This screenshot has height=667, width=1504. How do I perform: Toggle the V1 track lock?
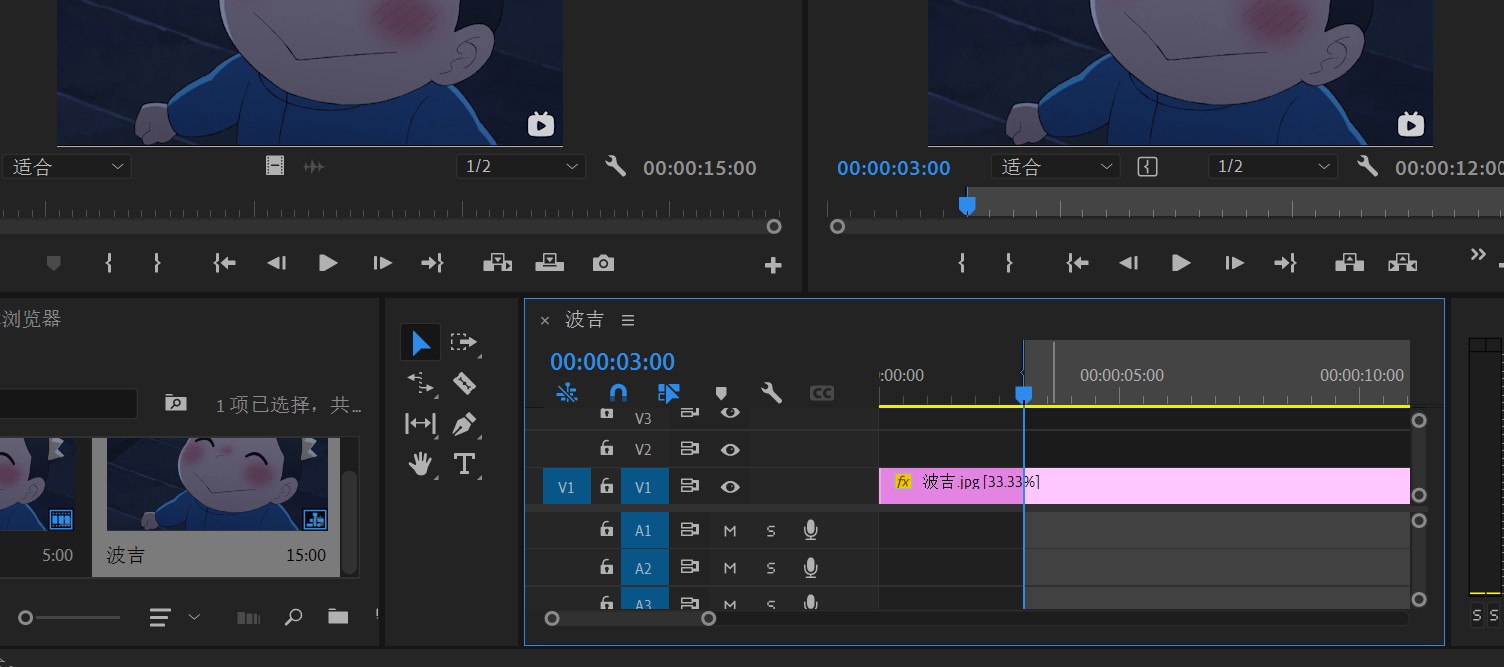606,486
